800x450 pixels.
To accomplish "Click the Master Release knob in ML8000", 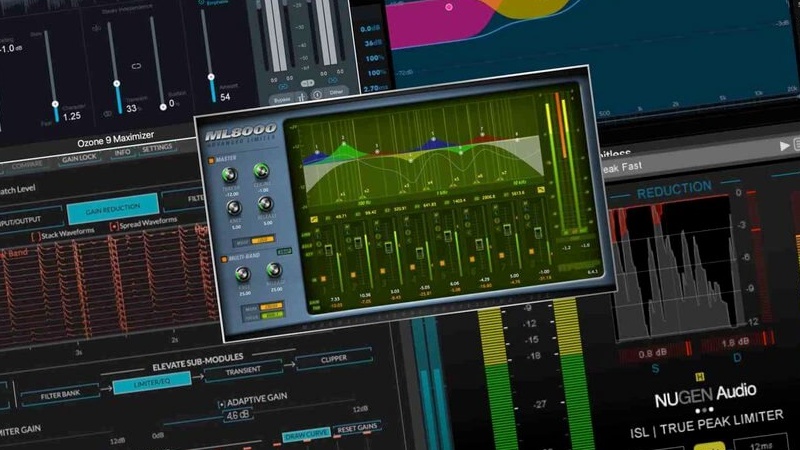I will tap(265, 204).
